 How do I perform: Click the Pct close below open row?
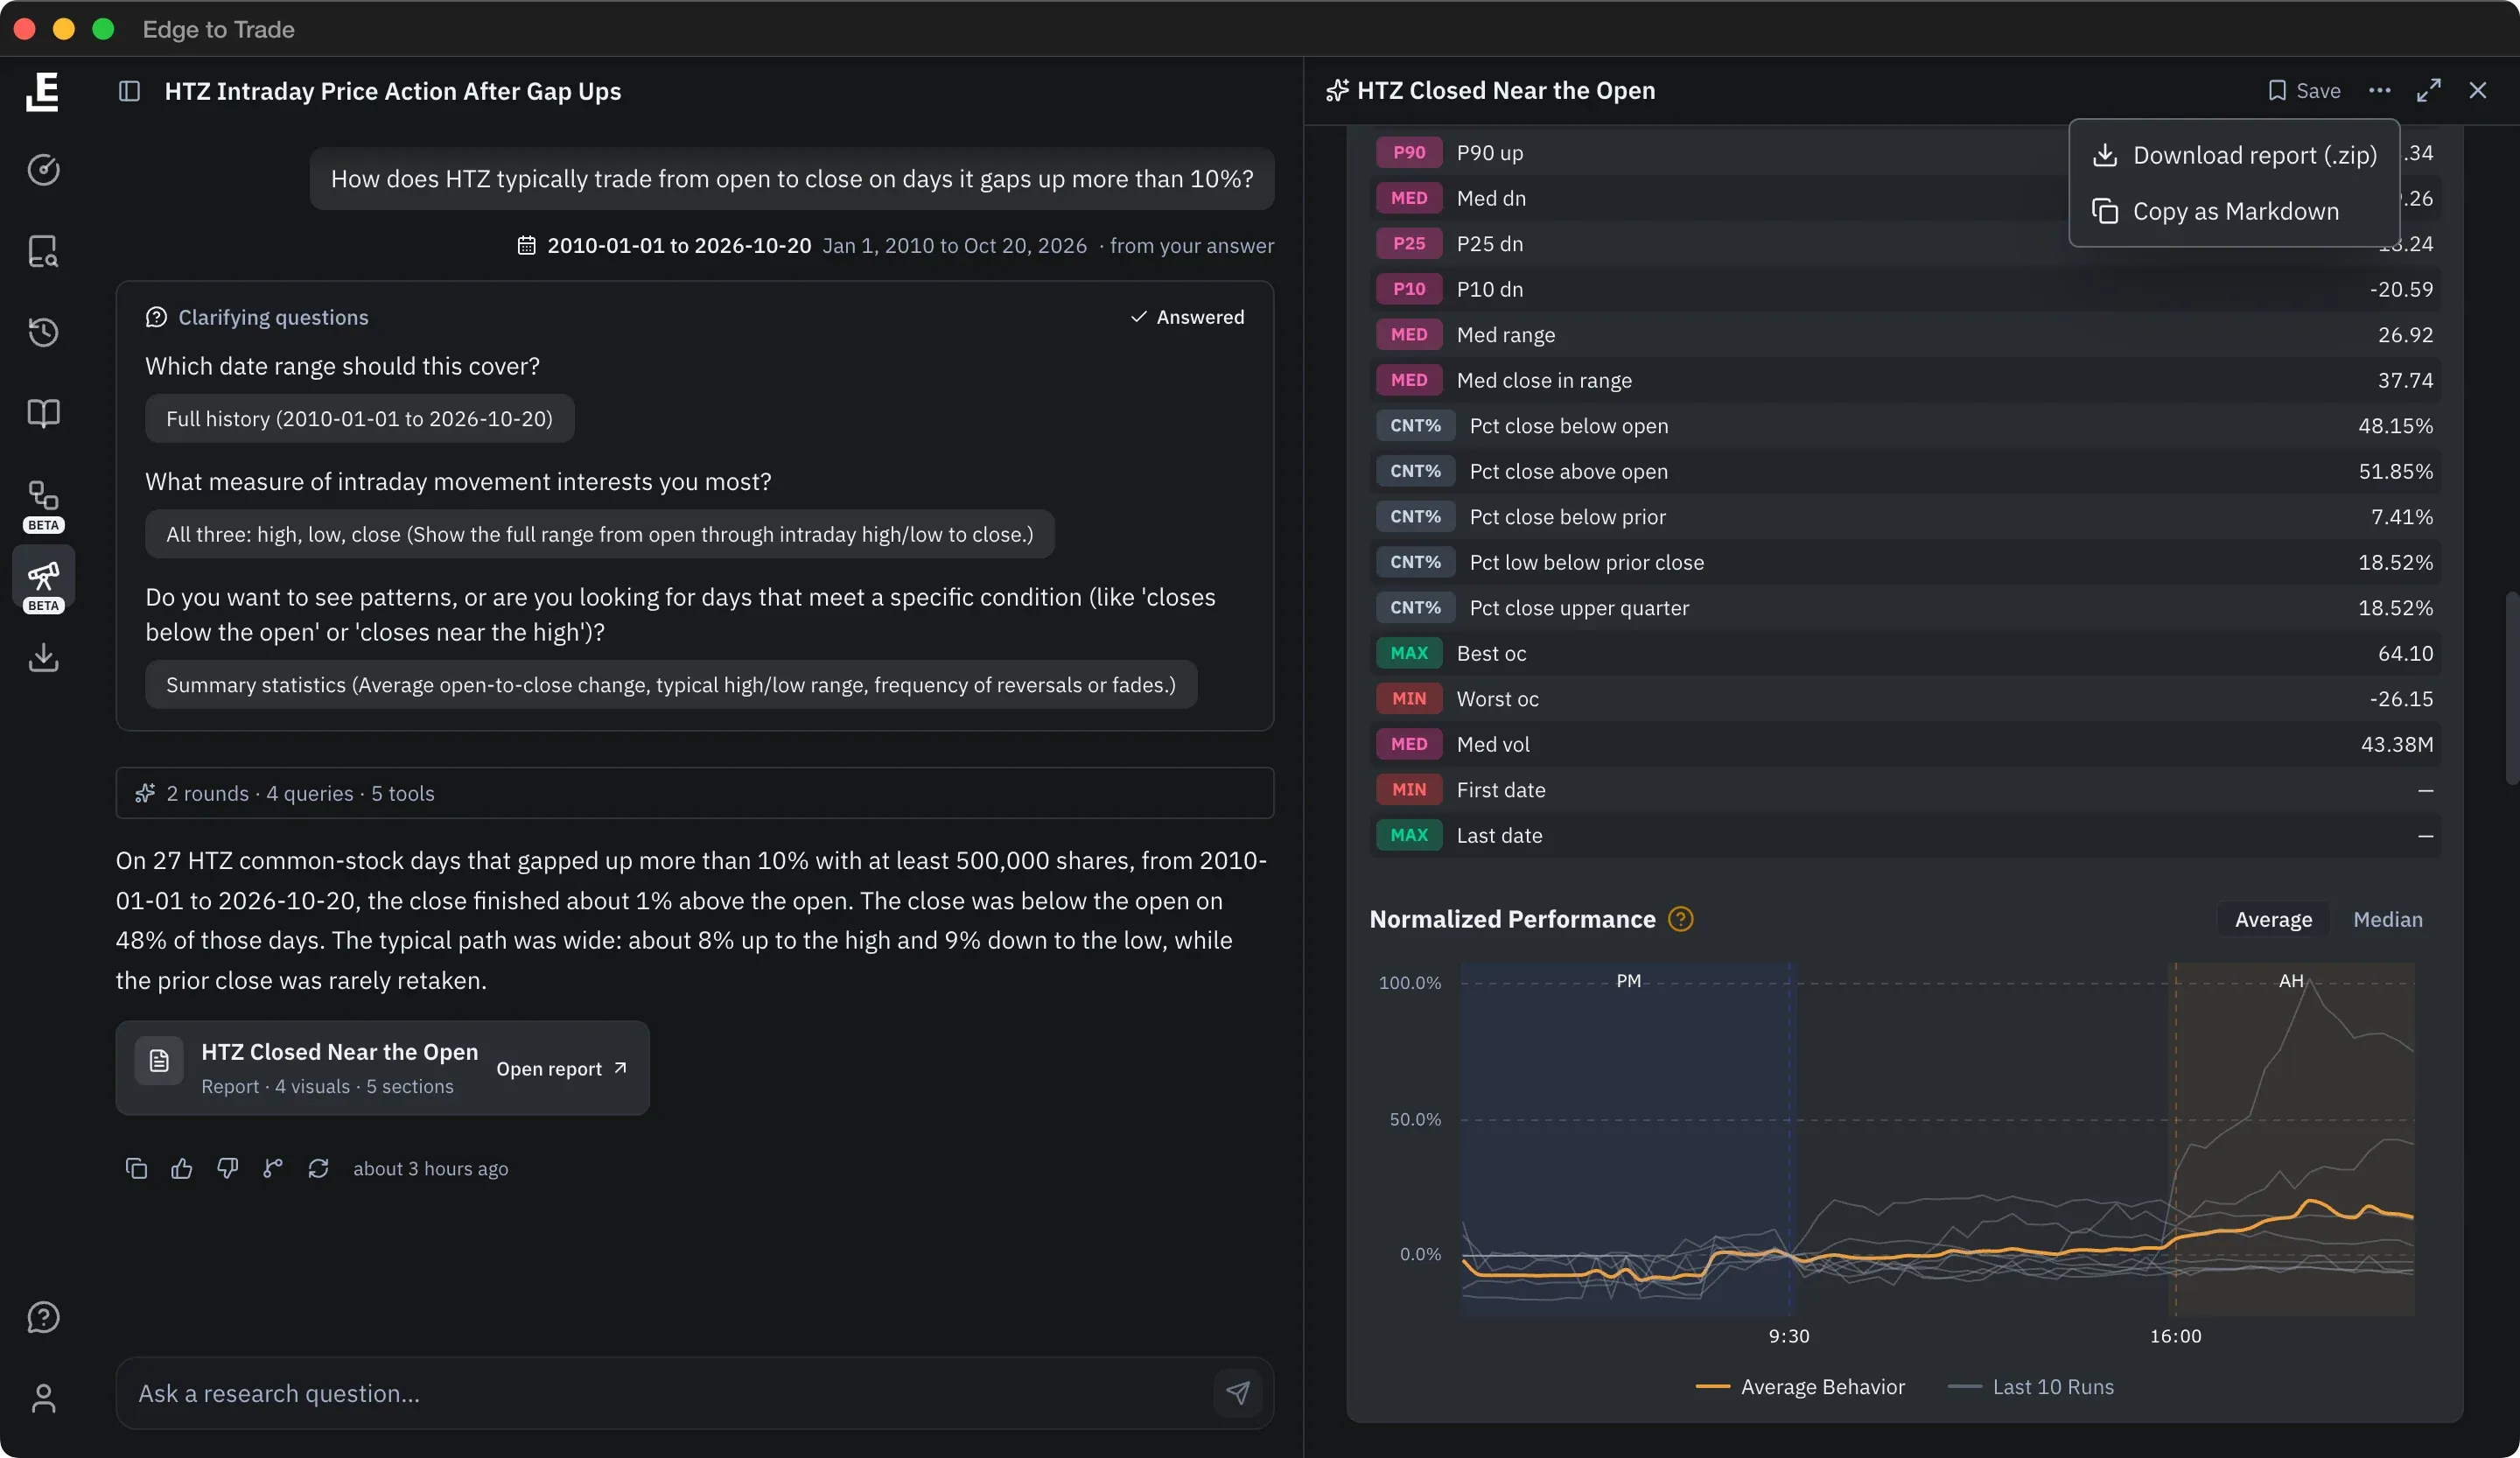click(1905, 426)
